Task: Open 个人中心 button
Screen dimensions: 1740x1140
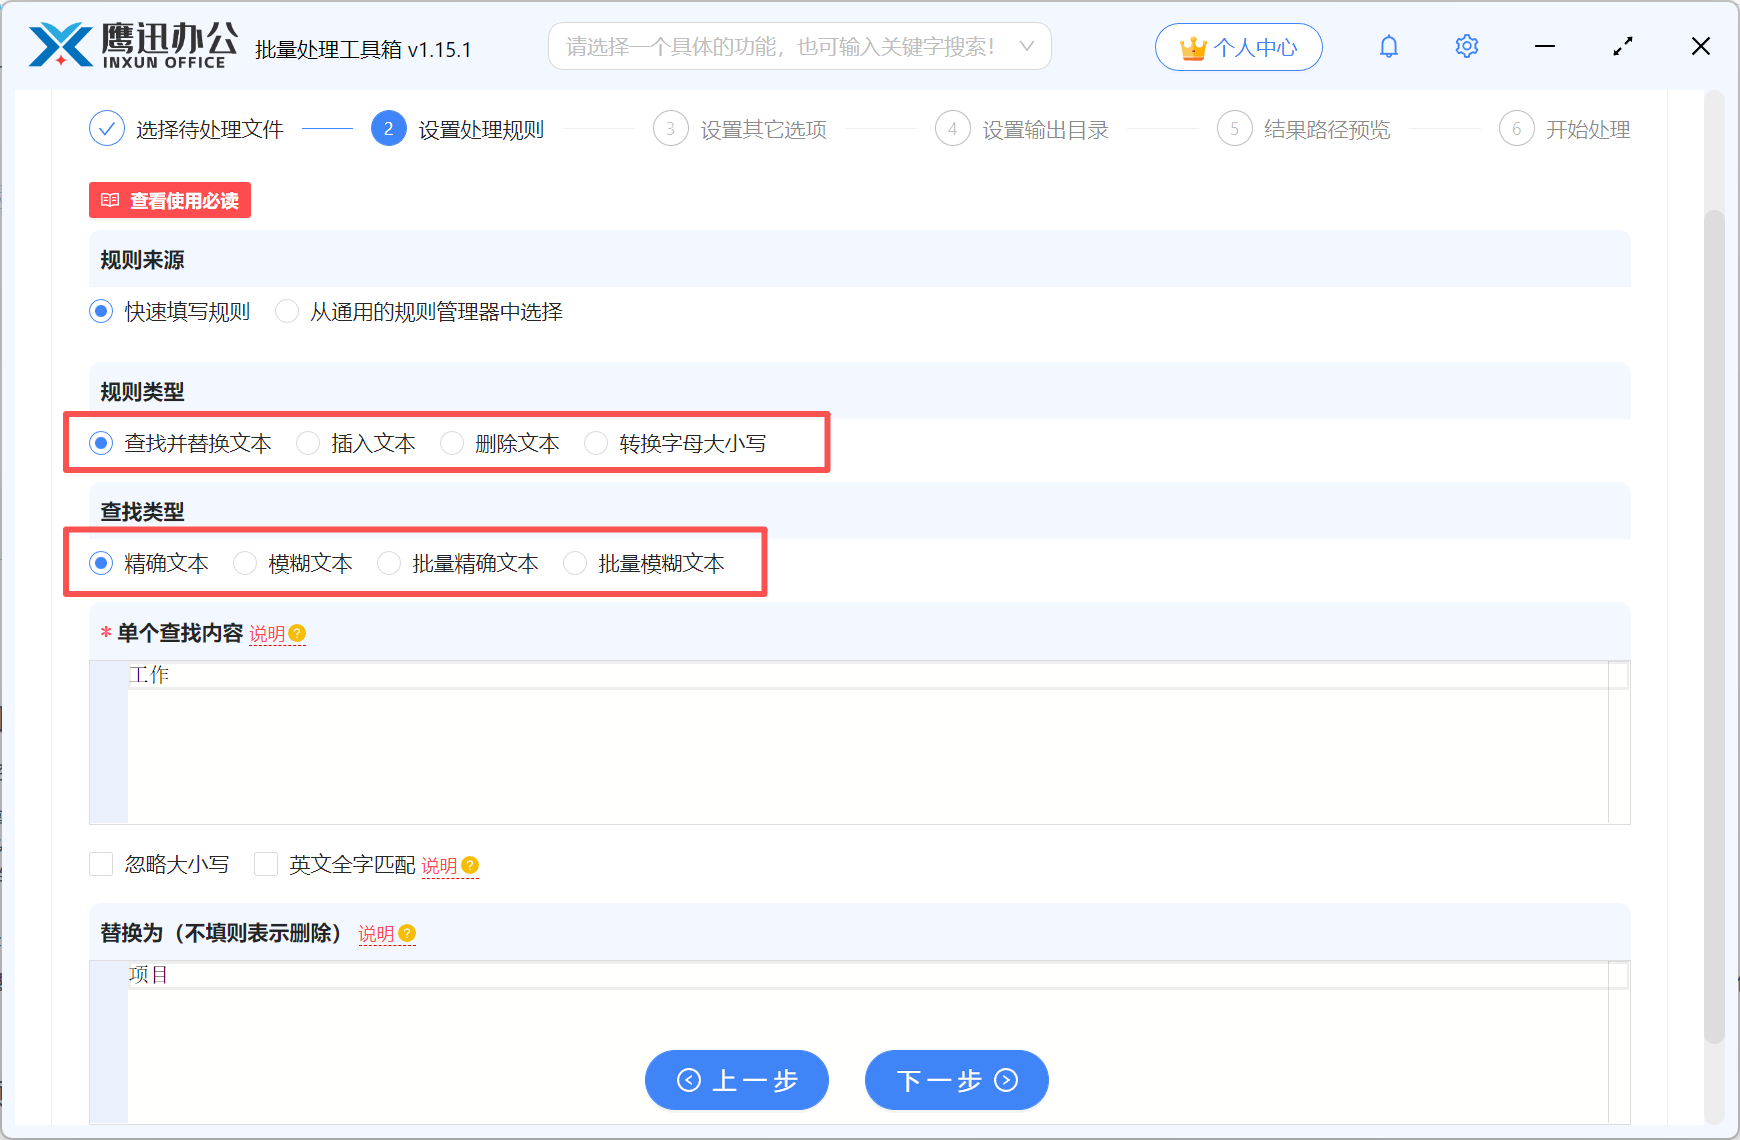Action: click(1239, 47)
